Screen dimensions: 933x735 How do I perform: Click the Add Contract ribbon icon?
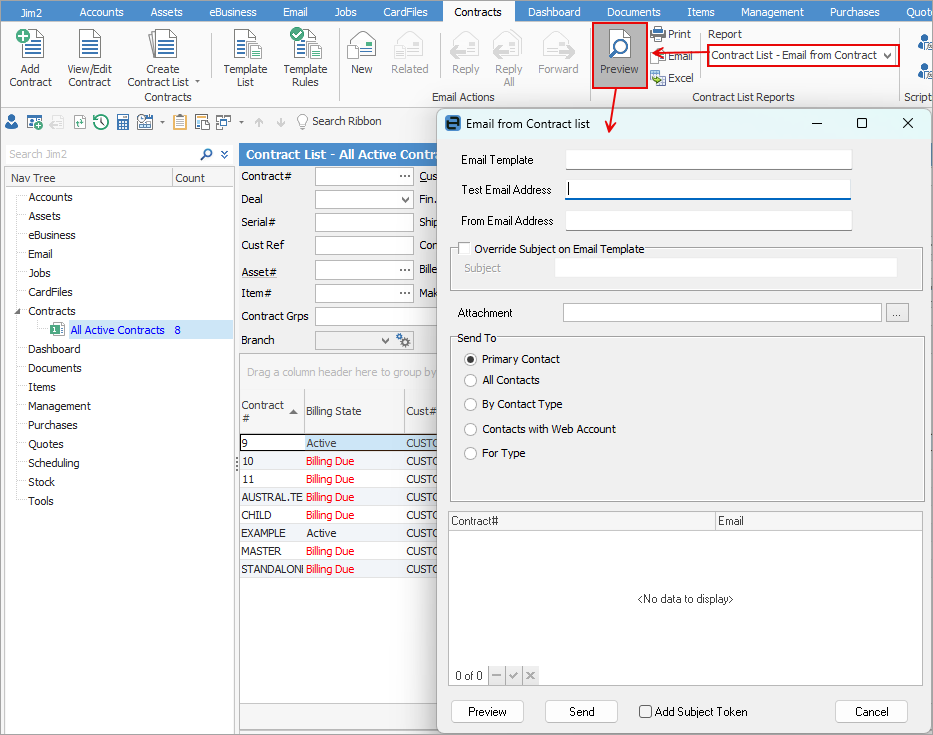pyautogui.click(x=30, y=58)
